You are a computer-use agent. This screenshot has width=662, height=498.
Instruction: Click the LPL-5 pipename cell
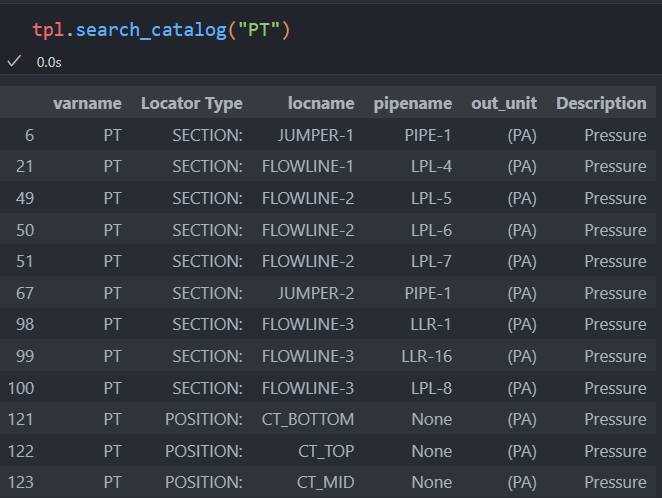431,198
